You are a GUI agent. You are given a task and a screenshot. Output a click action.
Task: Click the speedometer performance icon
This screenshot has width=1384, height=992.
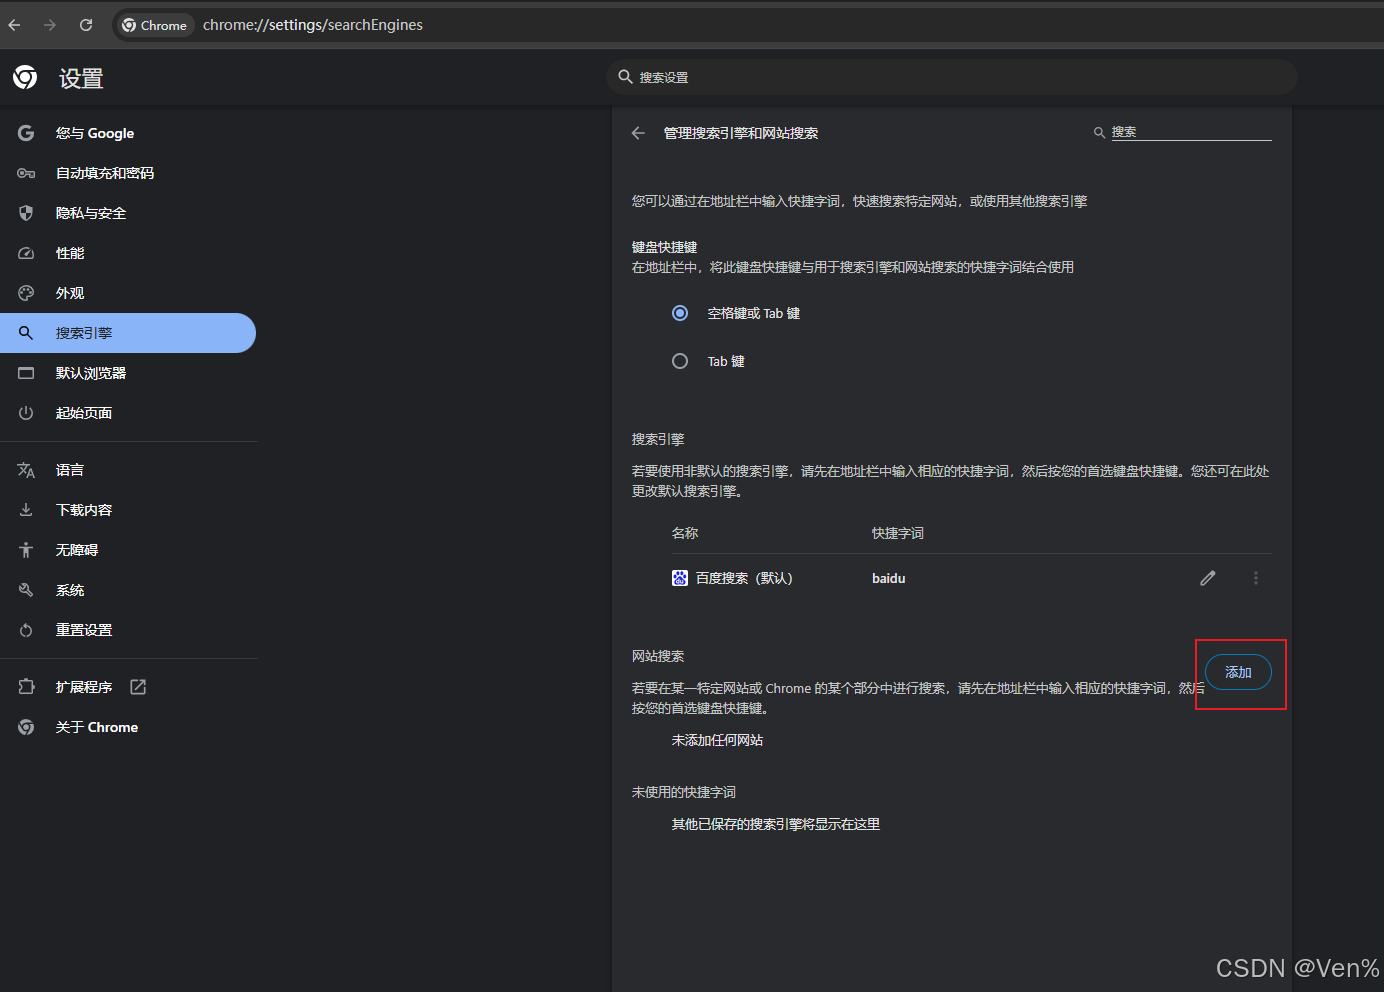(x=26, y=253)
